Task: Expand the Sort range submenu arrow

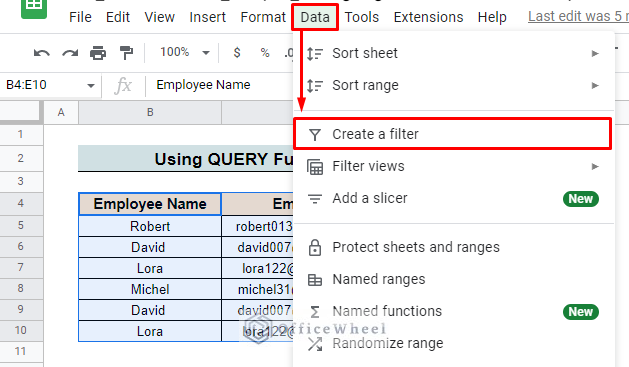Action: pyautogui.click(x=595, y=85)
